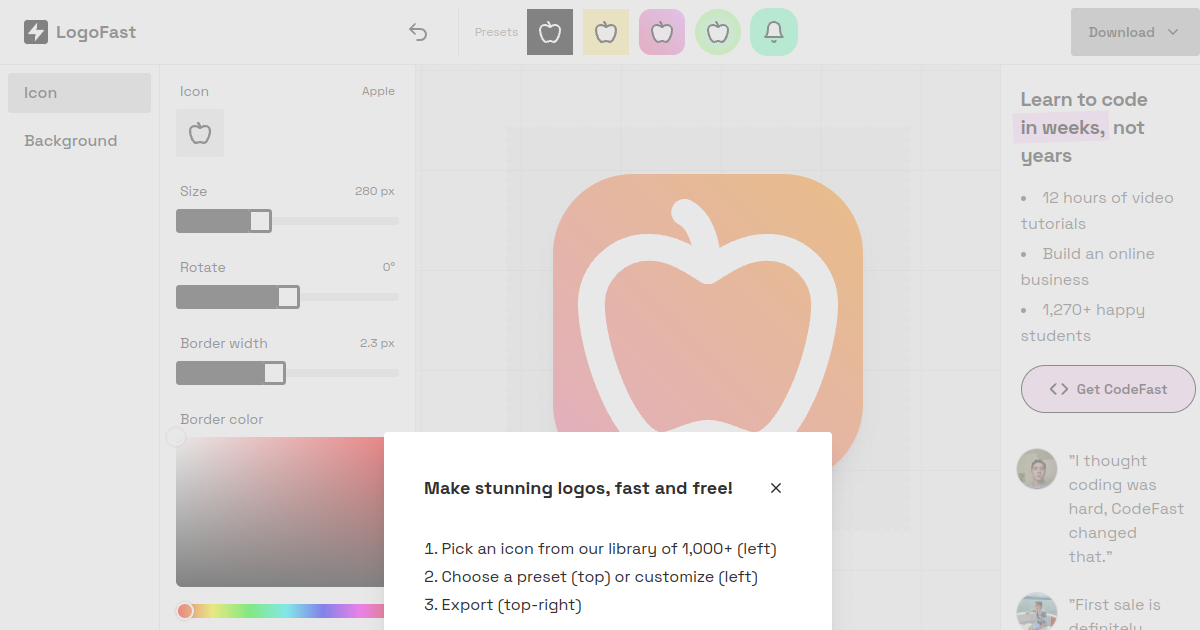Click the 'Build an online business' bullet
Screen dimensions: 1200x630
click(x=1088, y=267)
